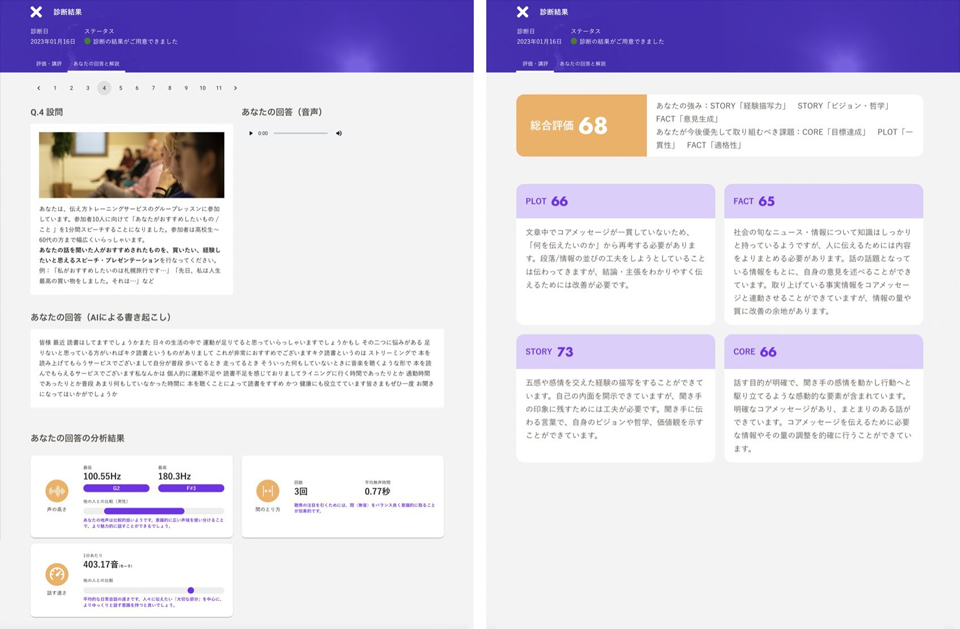Jump to question page 8
The height and width of the screenshot is (629, 960).
pyautogui.click(x=170, y=88)
